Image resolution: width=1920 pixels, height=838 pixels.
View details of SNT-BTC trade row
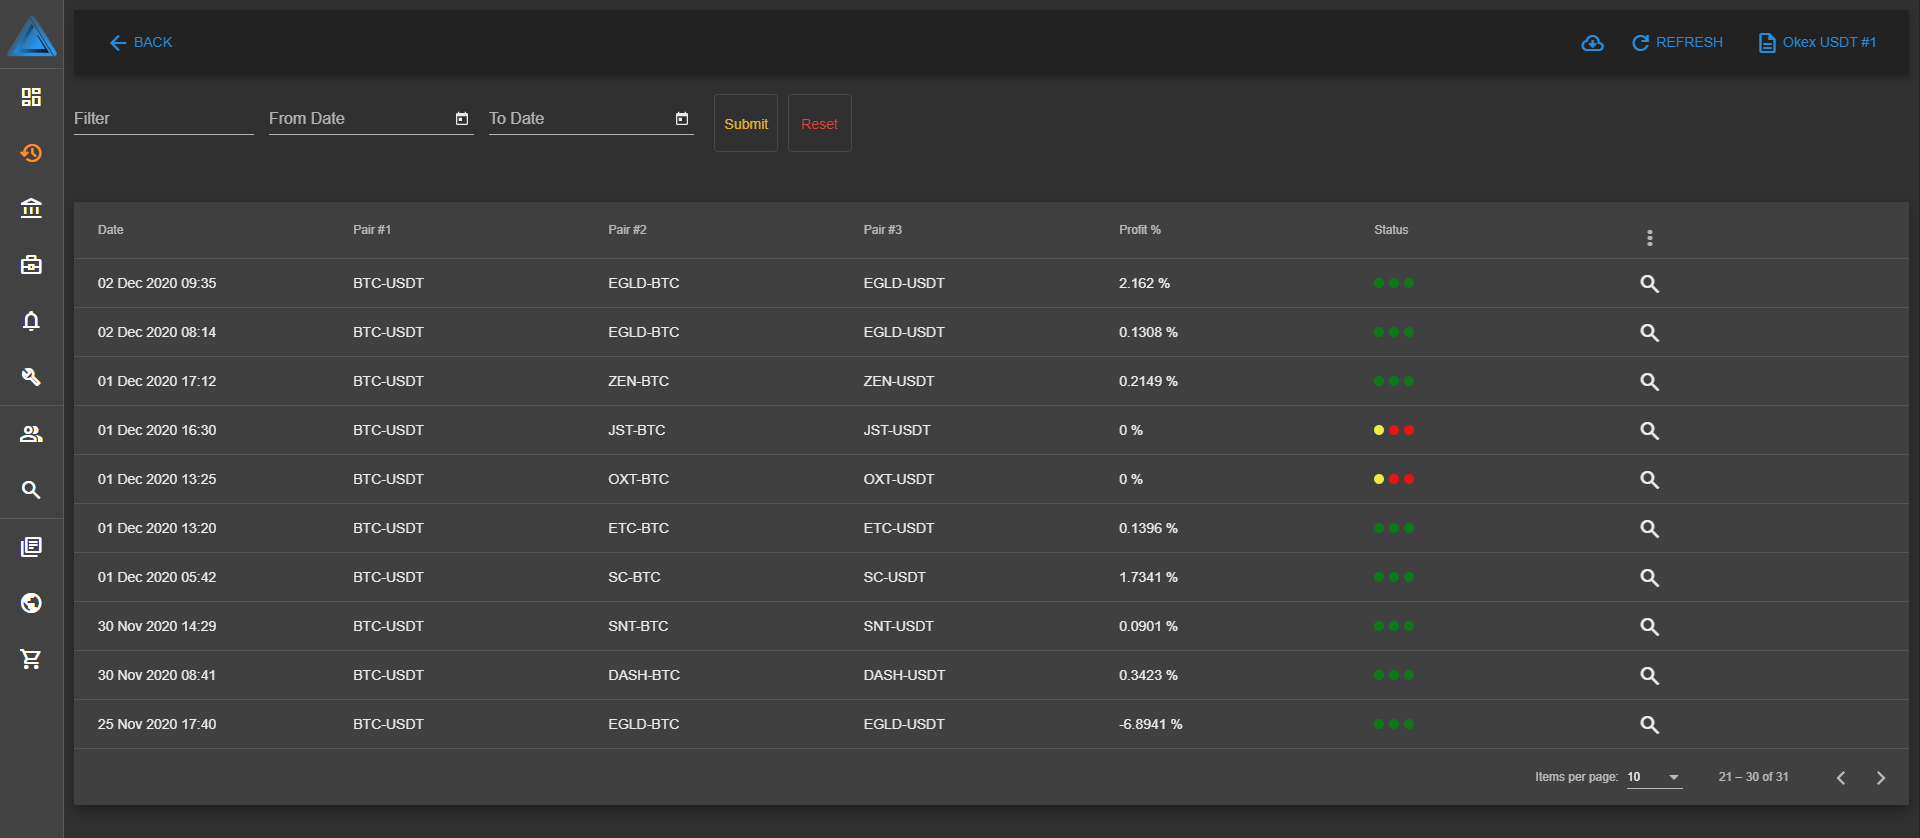coord(1649,627)
